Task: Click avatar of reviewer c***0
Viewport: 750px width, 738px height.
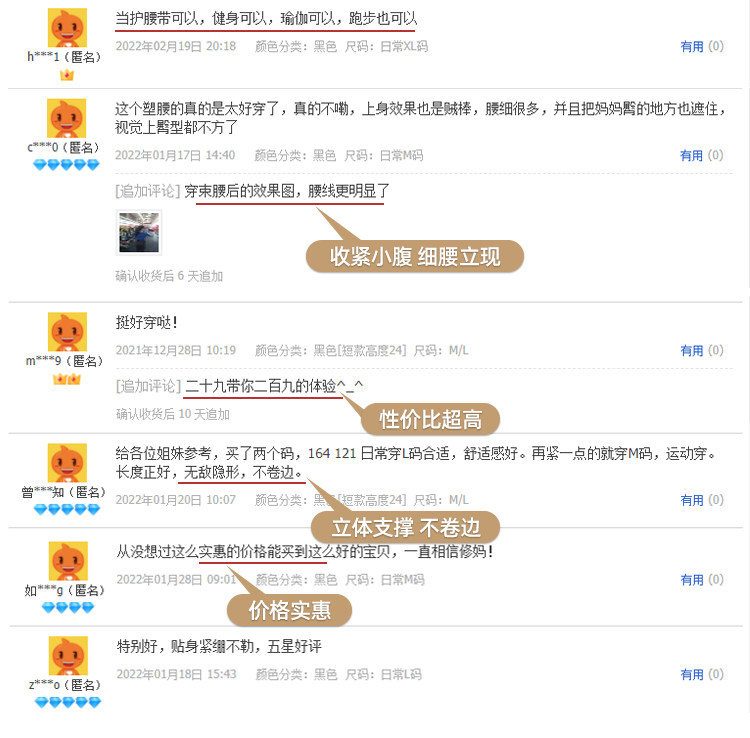Action: [x=66, y=118]
